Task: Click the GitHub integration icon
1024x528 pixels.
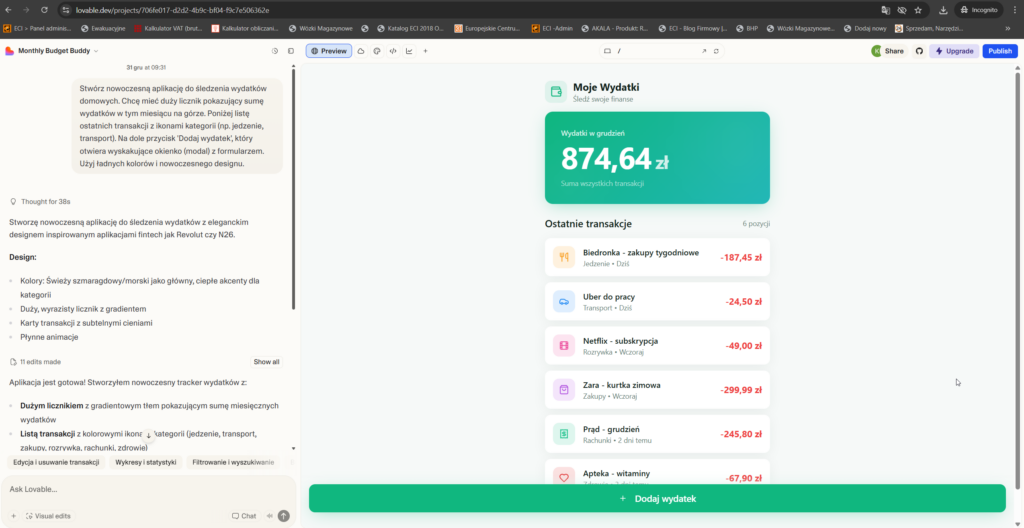Action: 919,51
